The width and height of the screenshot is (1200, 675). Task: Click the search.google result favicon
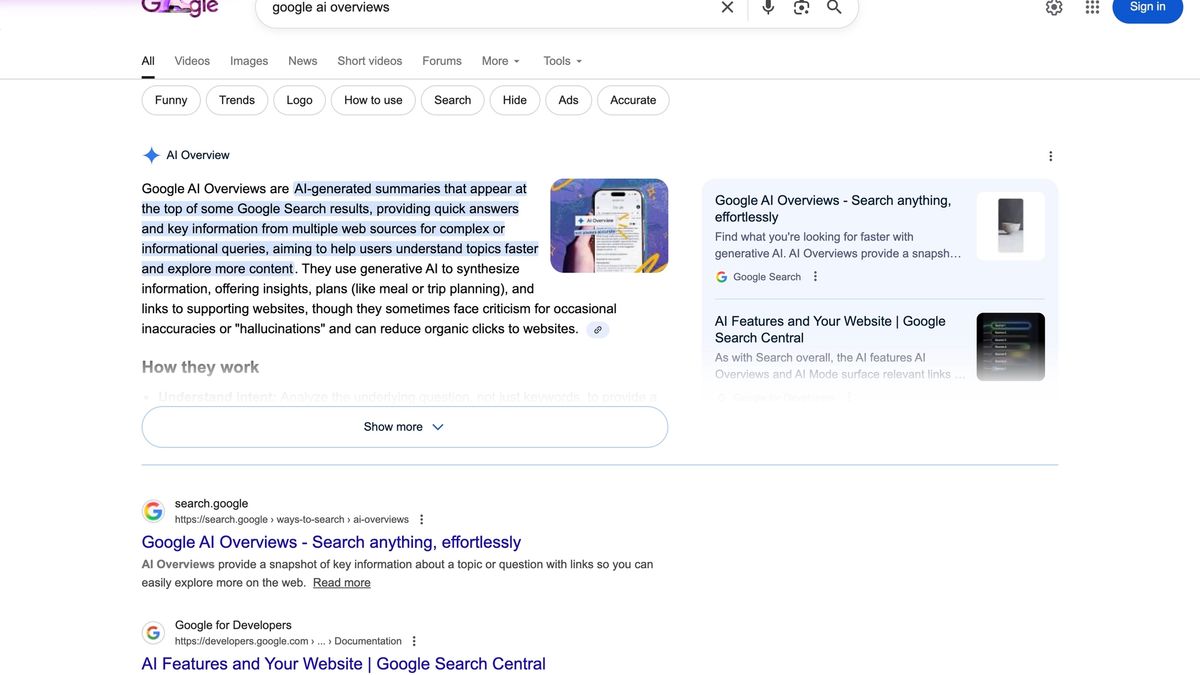(153, 511)
